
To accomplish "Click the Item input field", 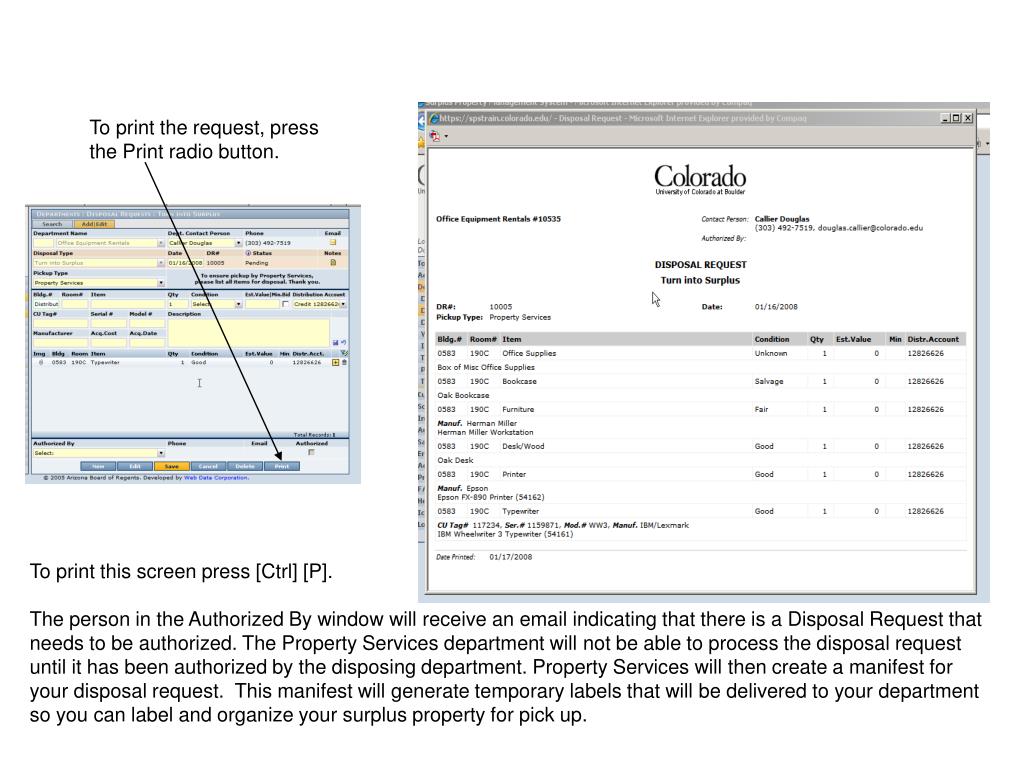I will coord(127,304).
